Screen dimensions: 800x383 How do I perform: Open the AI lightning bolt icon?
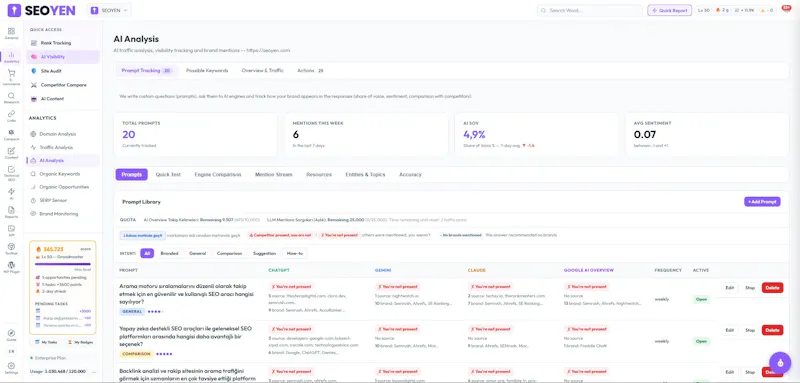pyautogui.click(x=11, y=193)
